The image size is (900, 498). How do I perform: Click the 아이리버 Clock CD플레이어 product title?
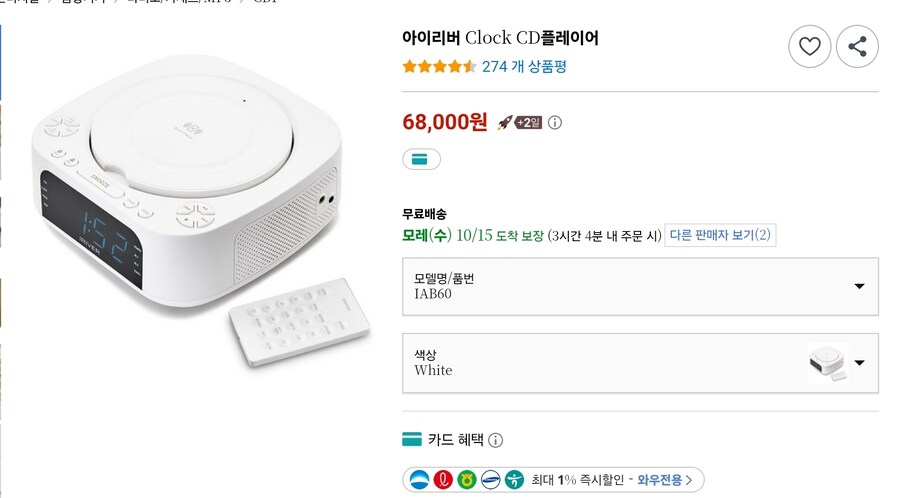click(500, 39)
